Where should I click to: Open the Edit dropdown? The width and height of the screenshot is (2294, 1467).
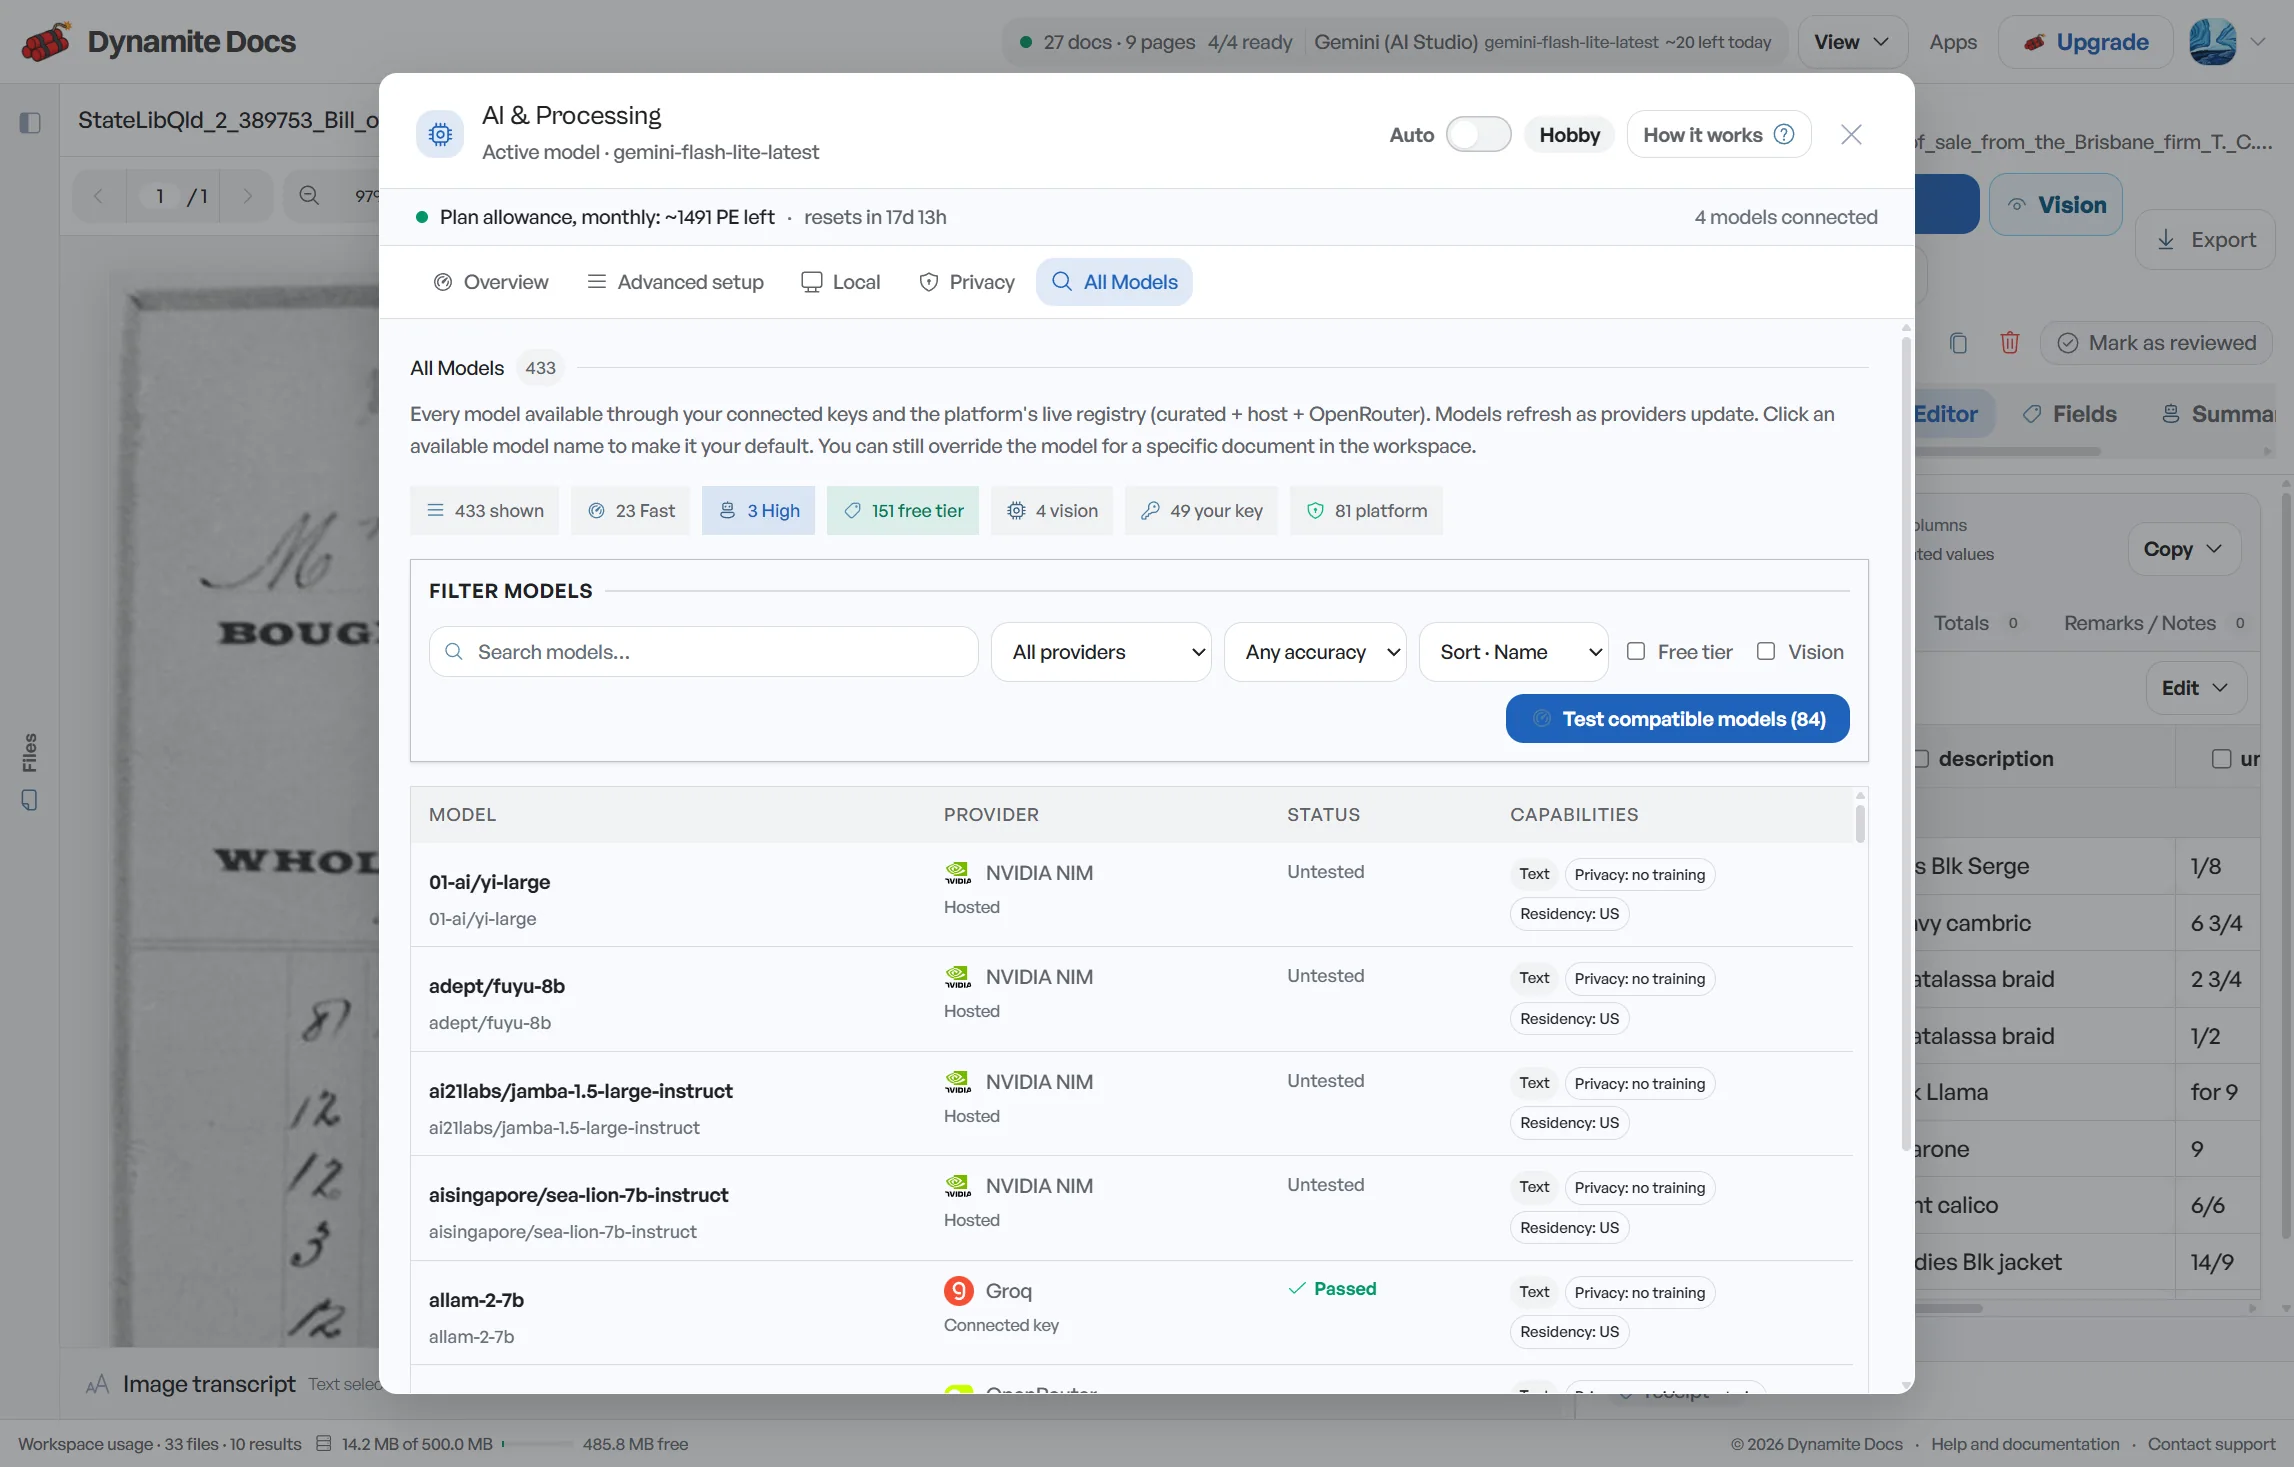pos(2196,688)
